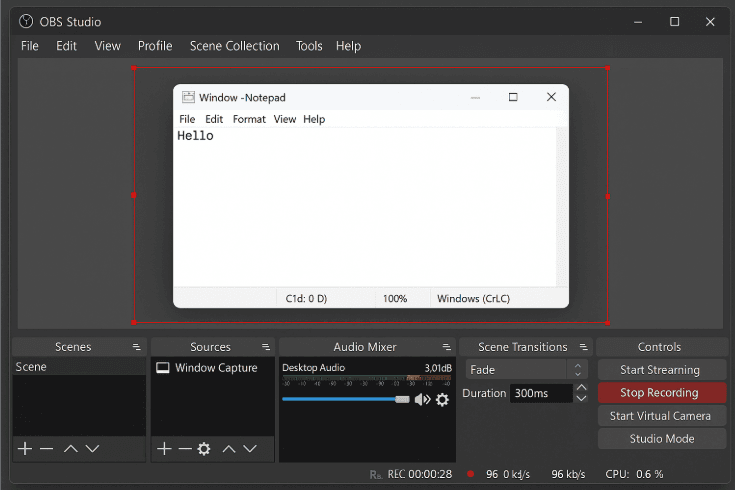Add a new scene with plus icon

click(x=25, y=449)
